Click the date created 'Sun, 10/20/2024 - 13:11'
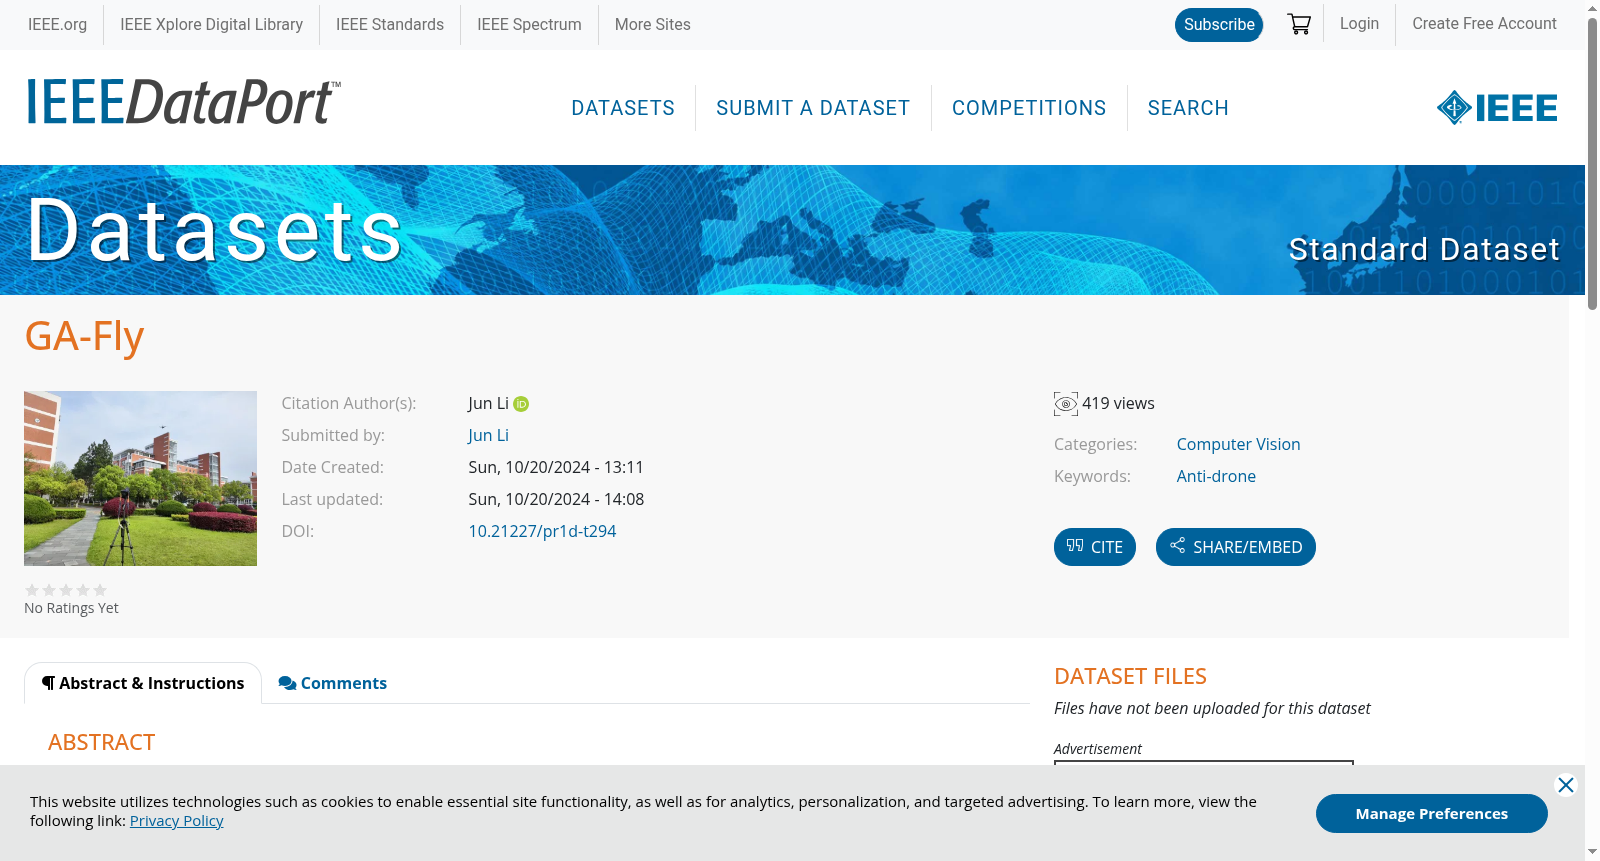This screenshot has width=1600, height=861. pyautogui.click(x=556, y=468)
